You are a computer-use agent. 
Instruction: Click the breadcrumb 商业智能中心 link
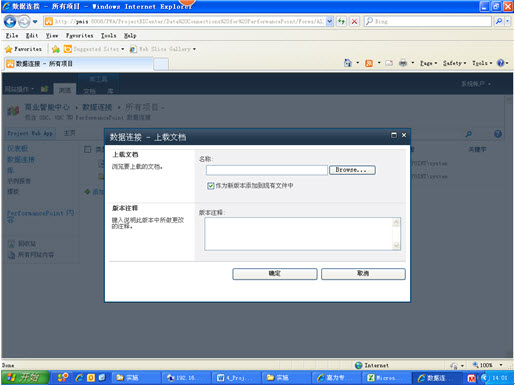click(47, 108)
